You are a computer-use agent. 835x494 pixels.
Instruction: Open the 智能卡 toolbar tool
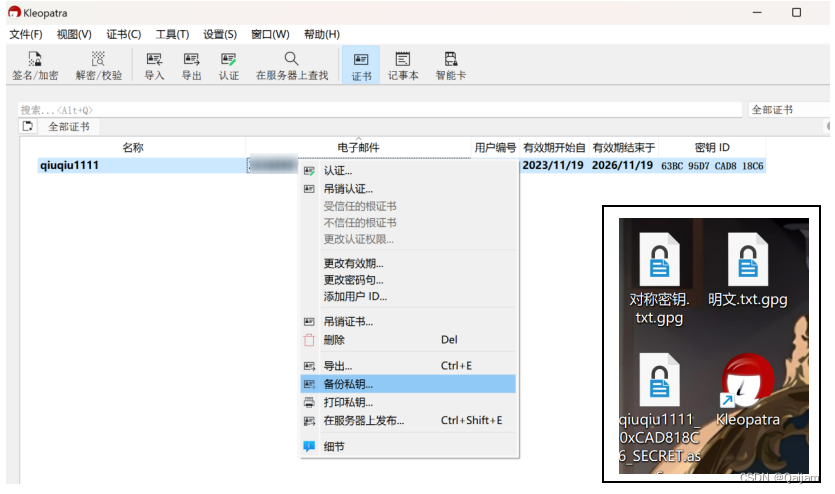451,65
